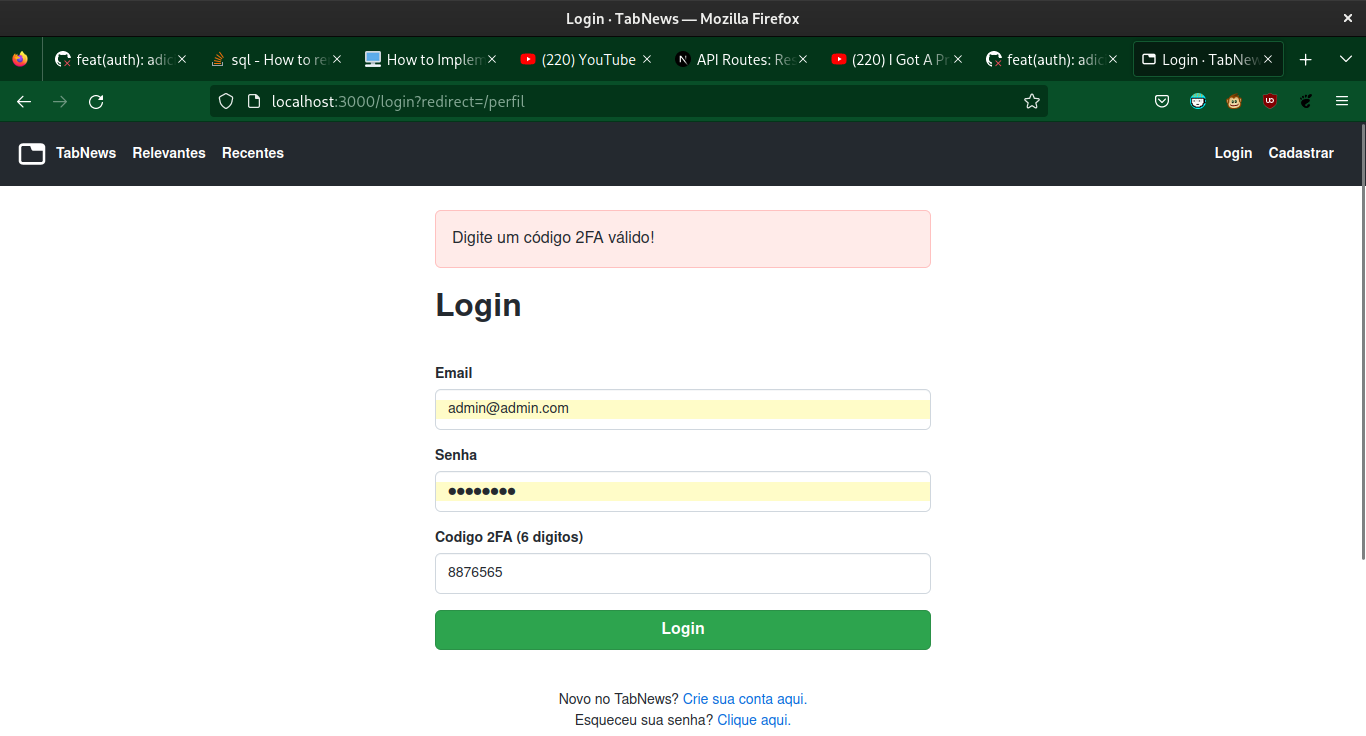Open the Recentes navigation link

(x=253, y=153)
